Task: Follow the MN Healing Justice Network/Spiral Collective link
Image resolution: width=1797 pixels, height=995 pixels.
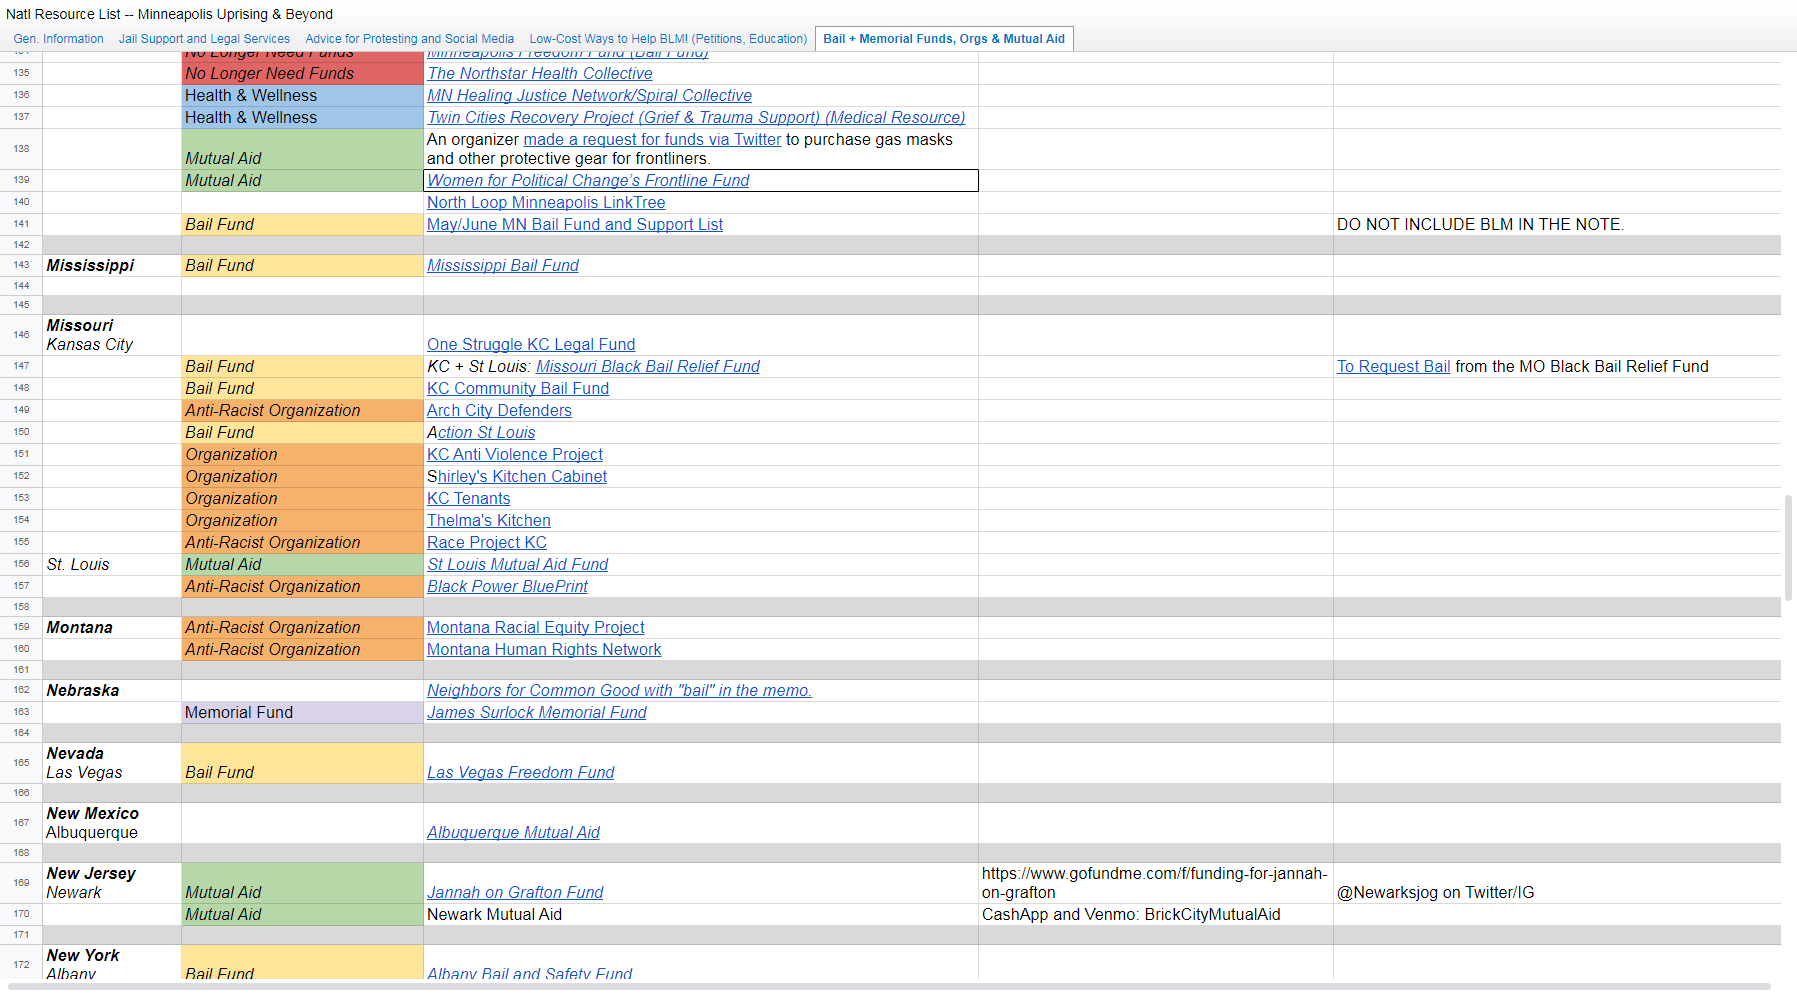Action: point(589,96)
